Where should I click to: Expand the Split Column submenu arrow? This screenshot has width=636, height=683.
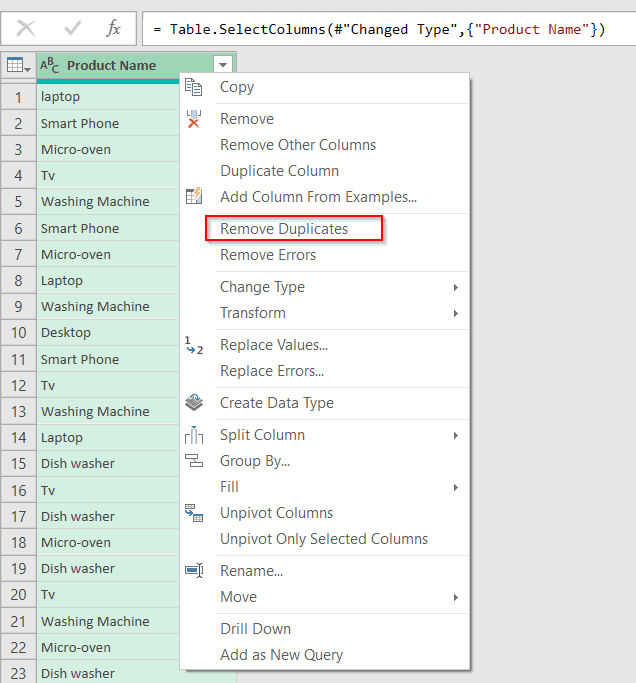(x=456, y=436)
